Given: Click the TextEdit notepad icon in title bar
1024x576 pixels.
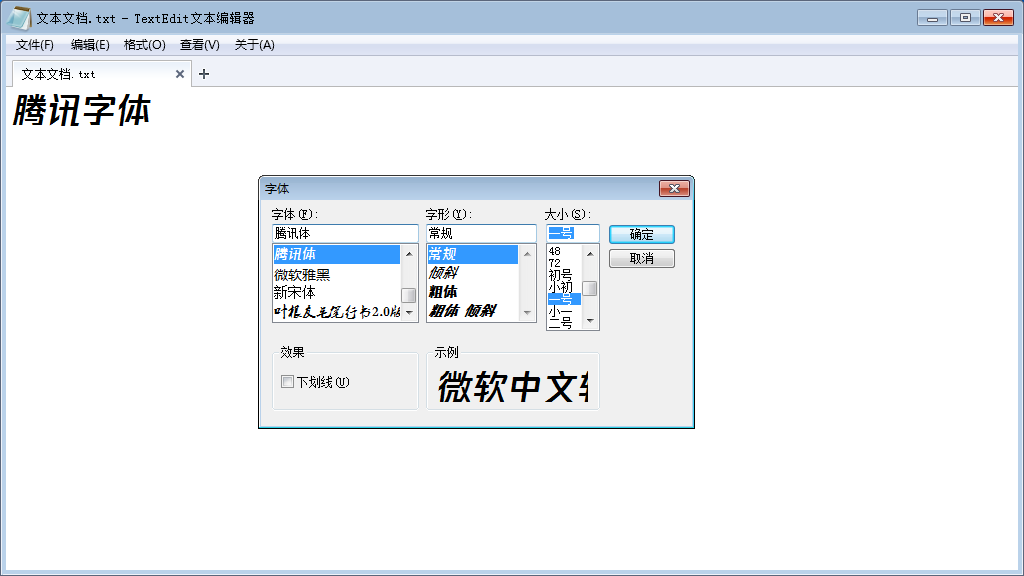Looking at the screenshot, I should pos(20,18).
